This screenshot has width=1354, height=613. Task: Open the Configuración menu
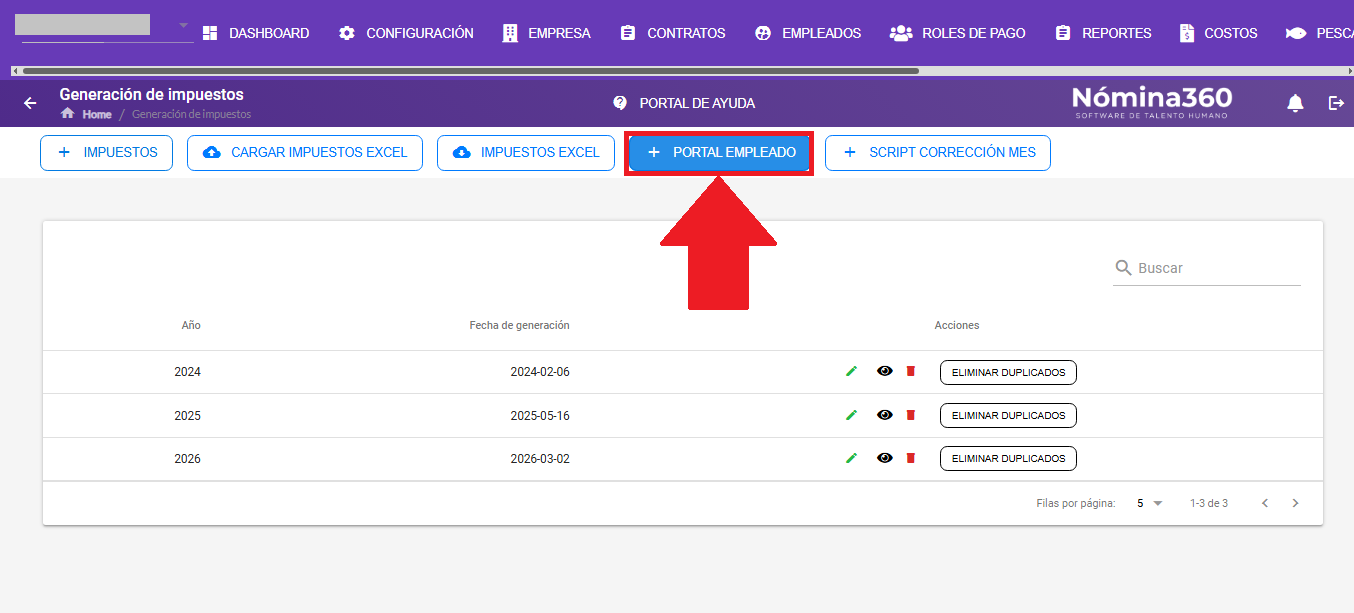coord(406,33)
